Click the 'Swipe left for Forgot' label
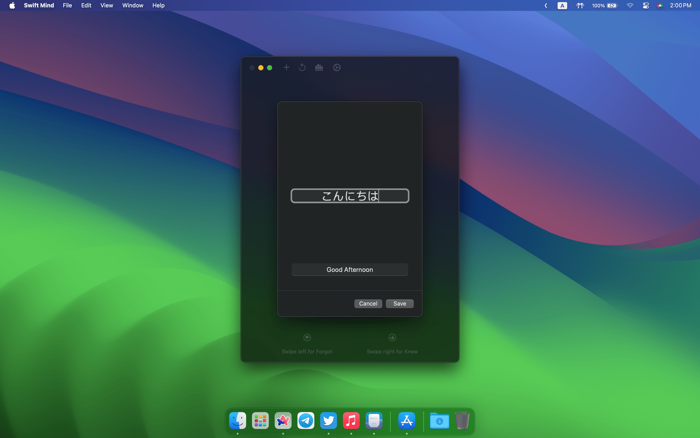Image resolution: width=700 pixels, height=438 pixels. point(307,352)
